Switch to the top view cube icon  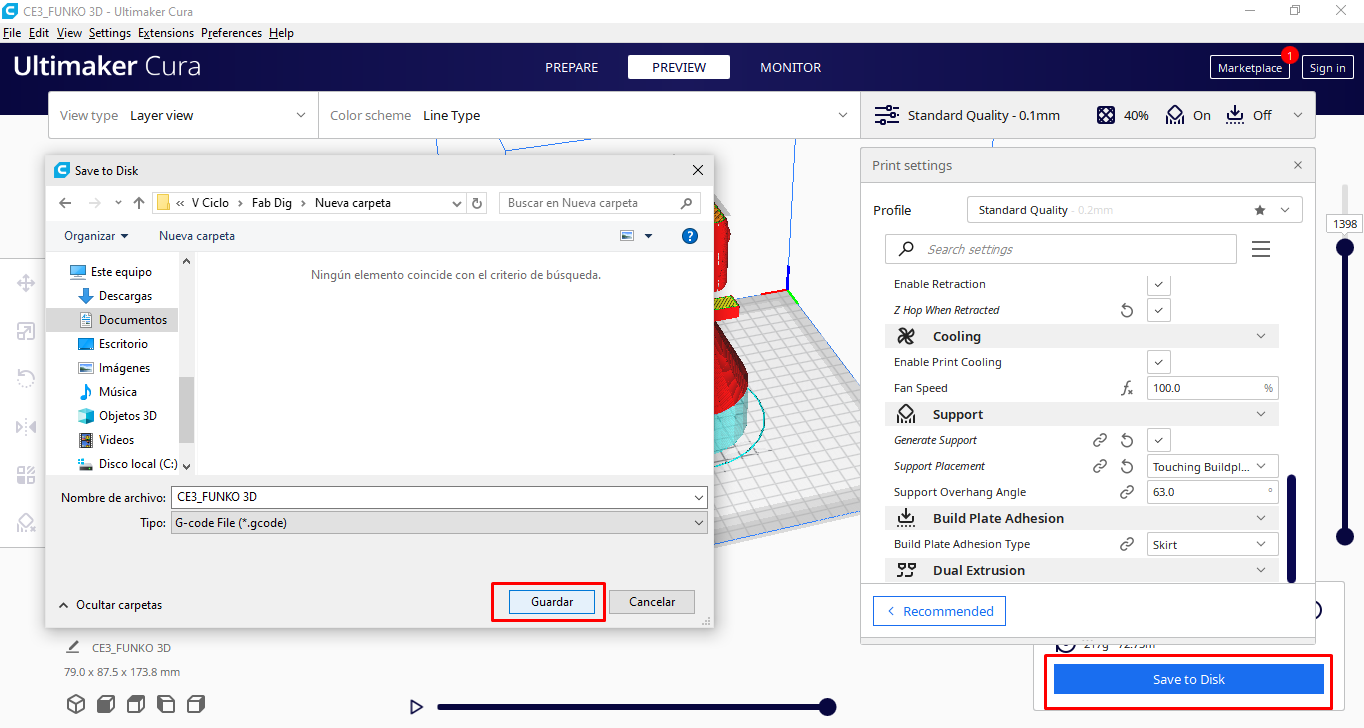136,704
